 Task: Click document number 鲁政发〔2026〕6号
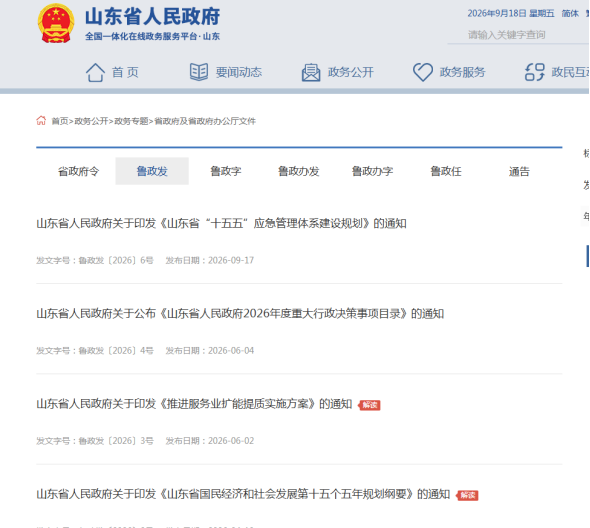[x=116, y=260]
